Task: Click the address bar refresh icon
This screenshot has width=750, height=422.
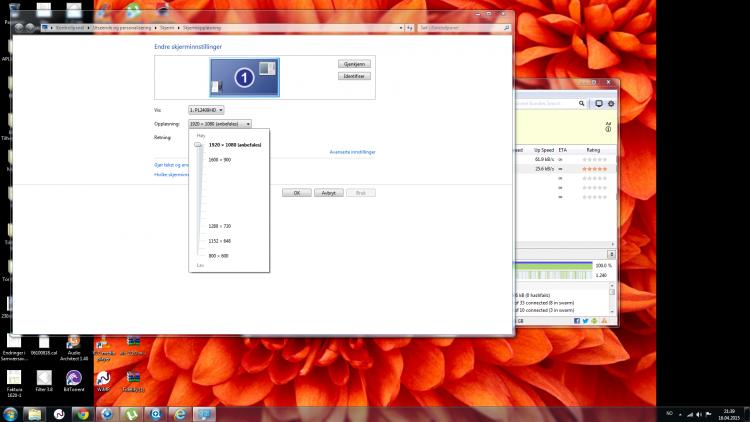Action: pos(410,28)
